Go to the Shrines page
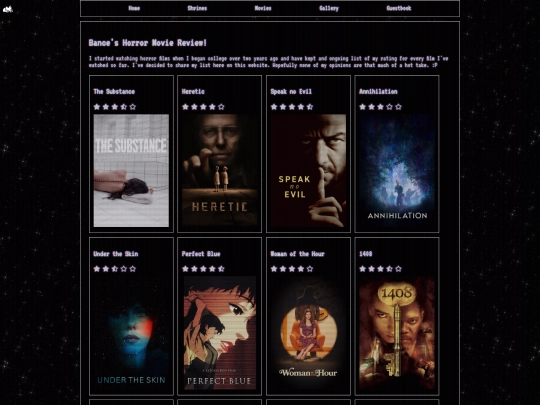 click(197, 8)
